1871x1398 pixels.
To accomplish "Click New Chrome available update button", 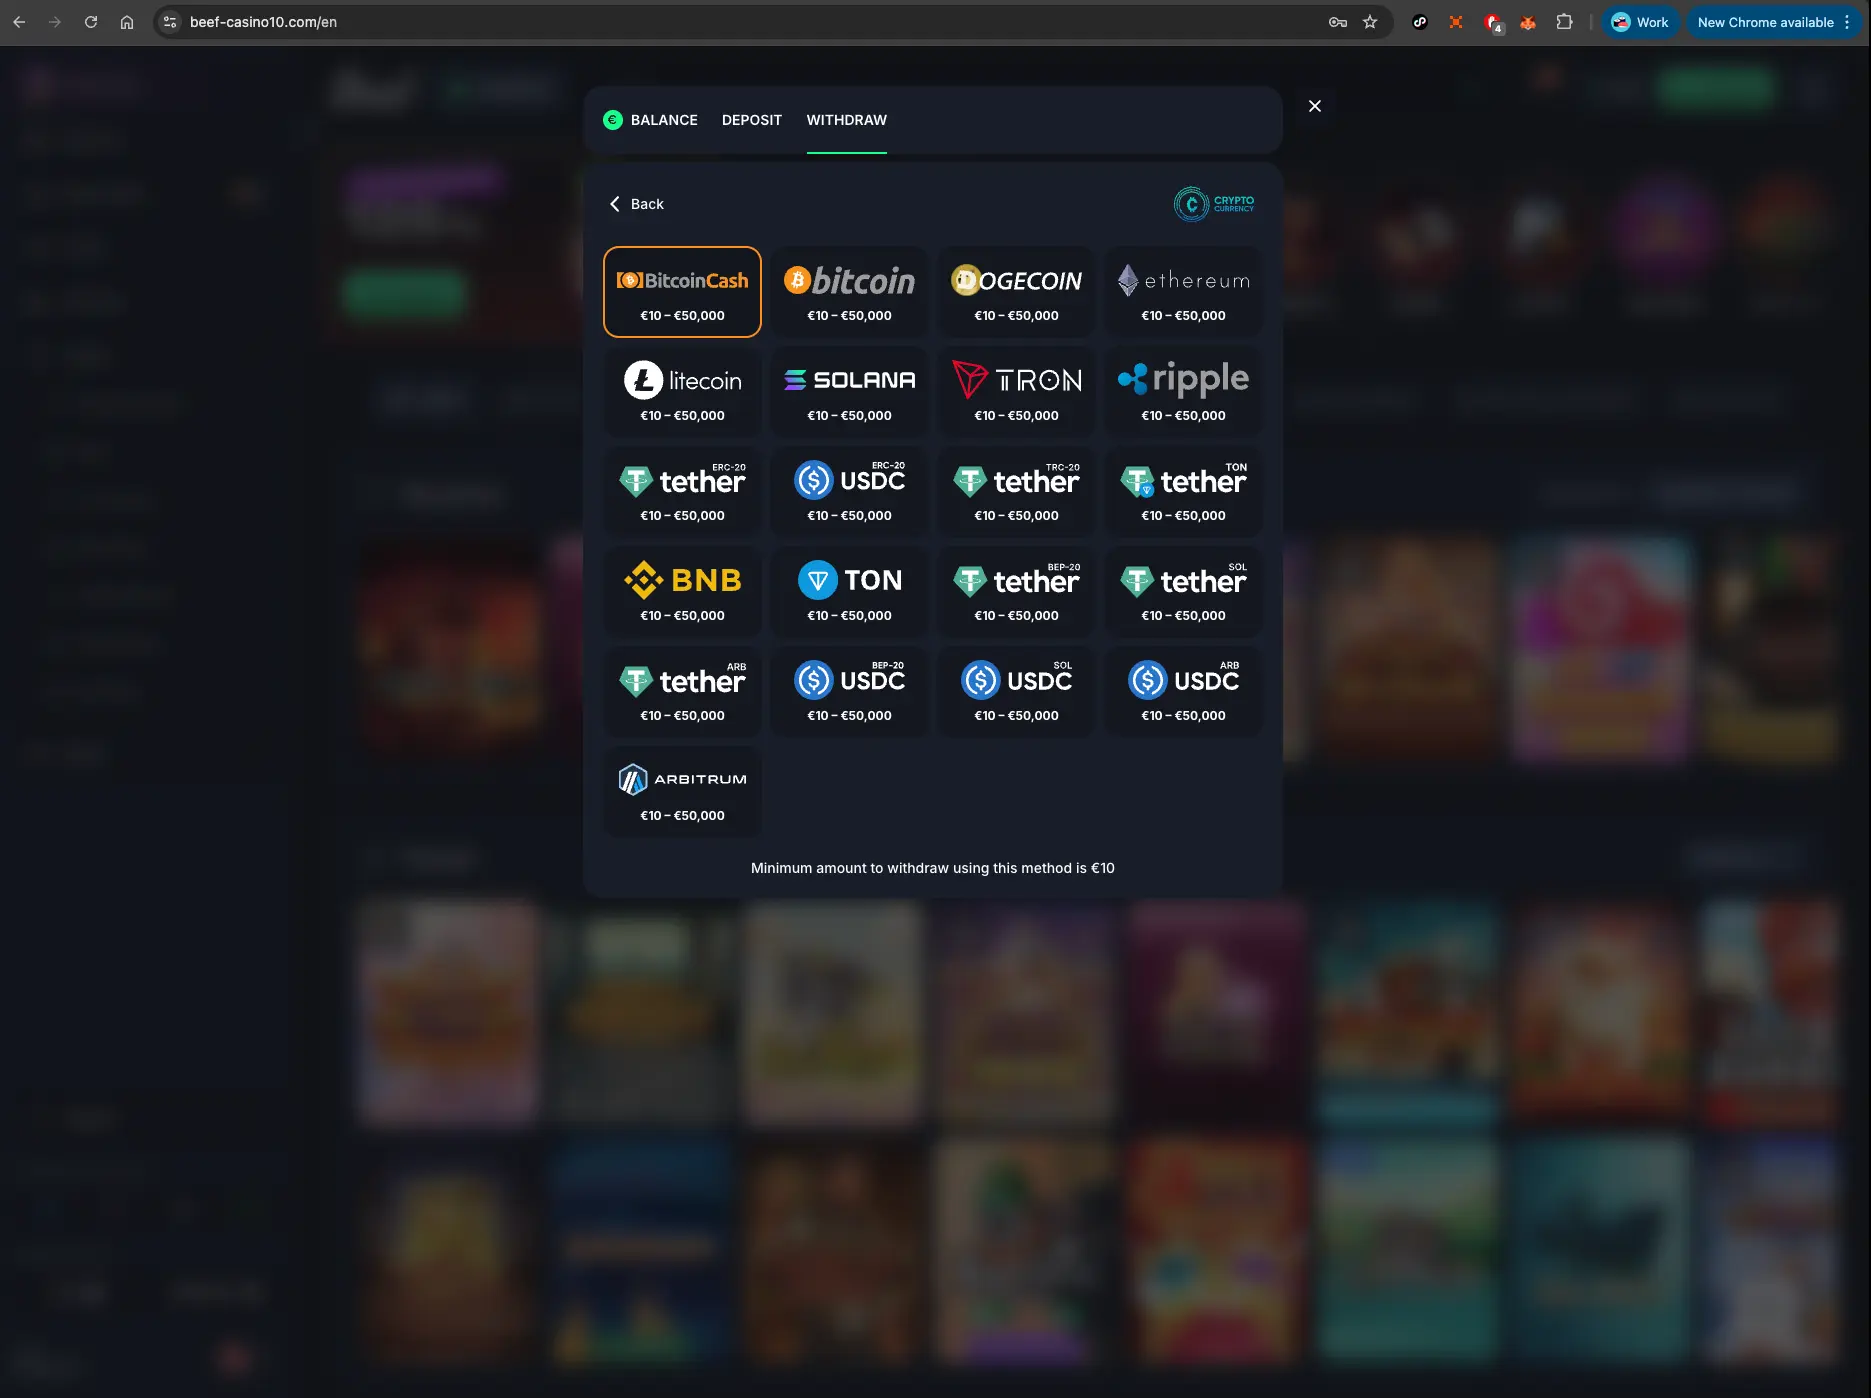I will [1774, 22].
